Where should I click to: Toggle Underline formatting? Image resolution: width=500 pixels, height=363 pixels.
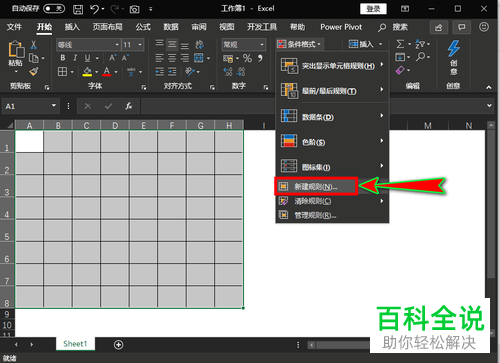87,58
